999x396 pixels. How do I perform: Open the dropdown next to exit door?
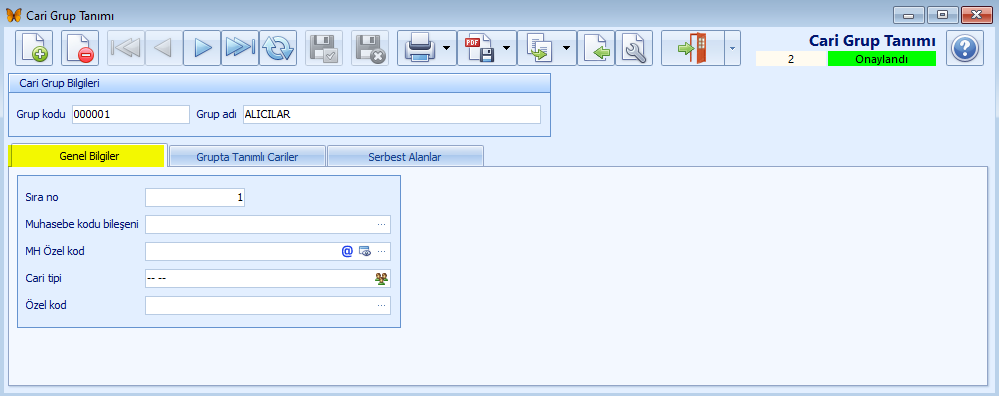(733, 48)
